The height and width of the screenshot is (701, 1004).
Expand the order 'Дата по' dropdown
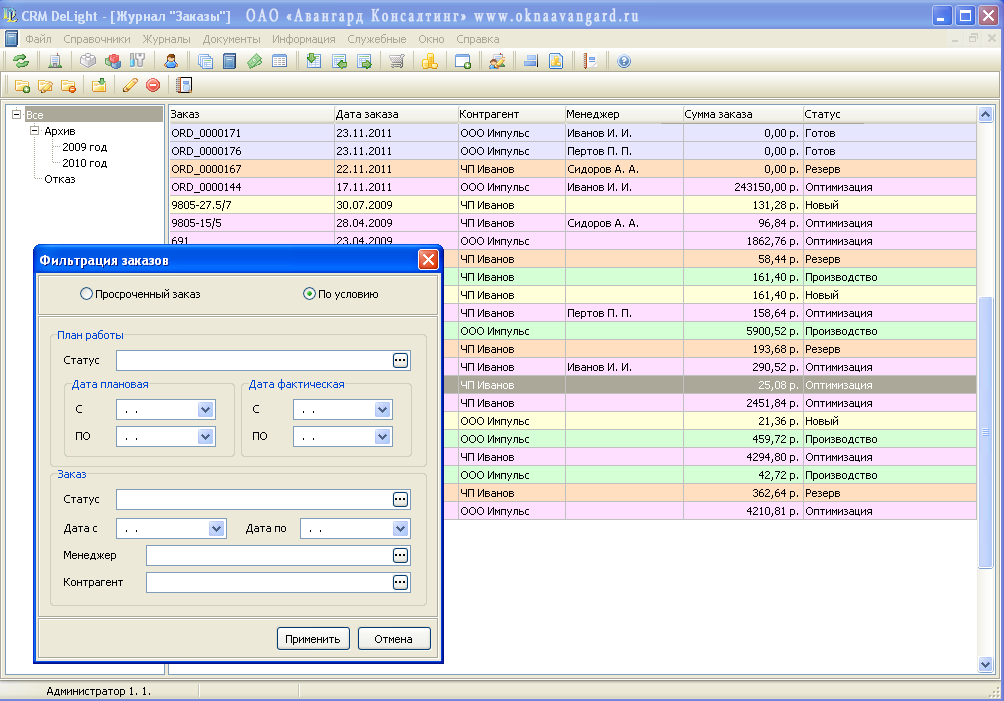400,528
